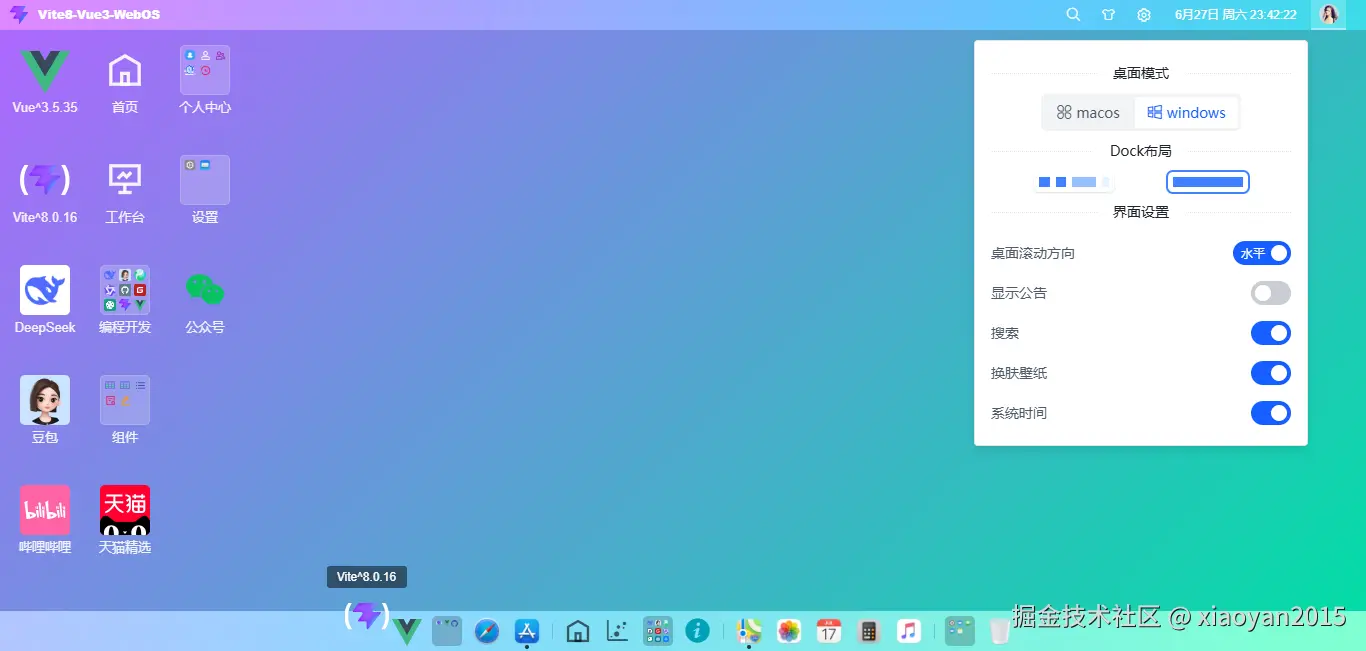Open the scatter chart icon in dock
1366x651 pixels.
(x=618, y=631)
